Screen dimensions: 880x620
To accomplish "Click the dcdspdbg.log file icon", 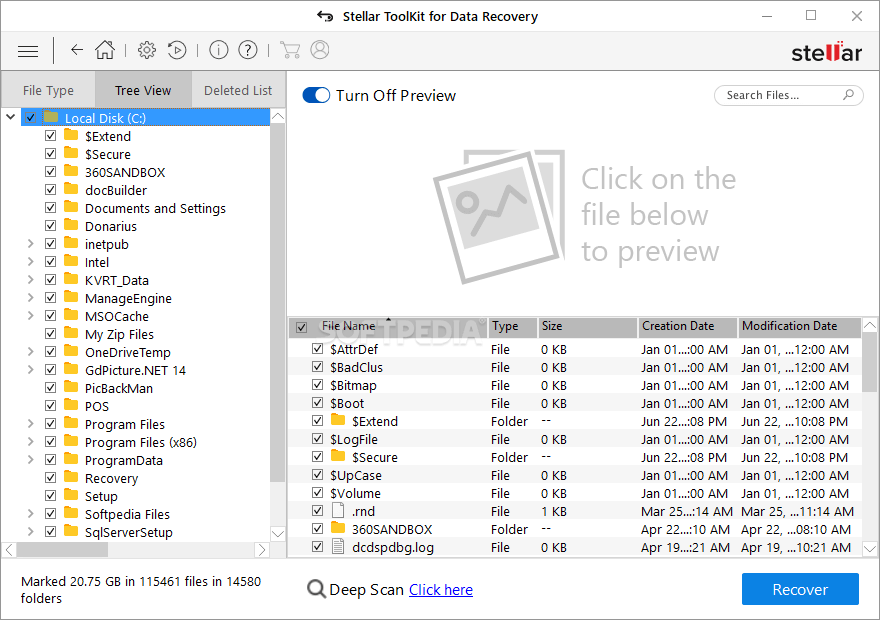I will click(338, 546).
